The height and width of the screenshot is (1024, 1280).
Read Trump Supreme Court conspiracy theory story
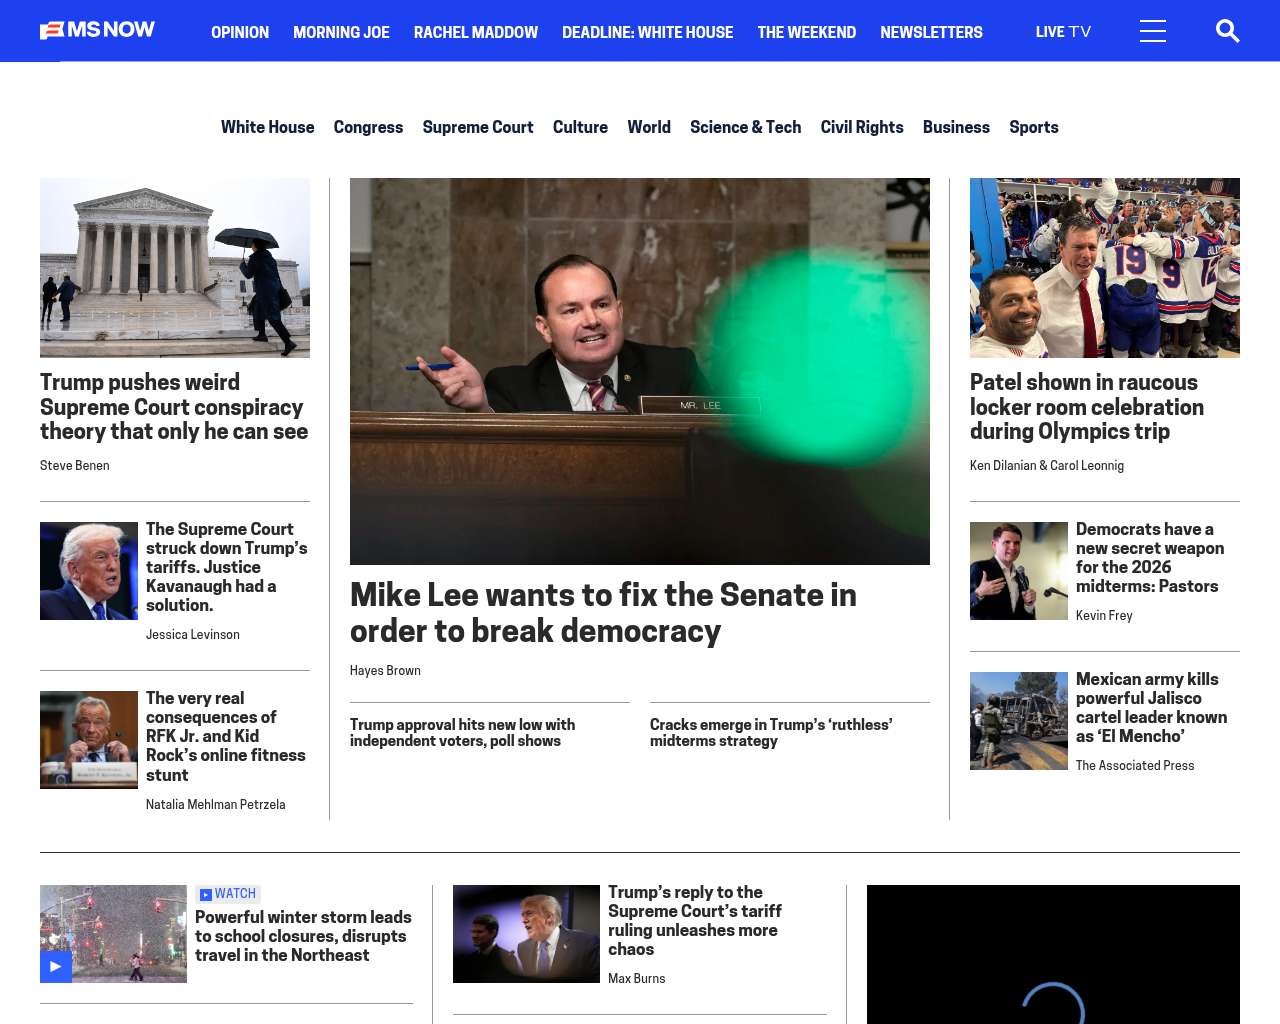[174, 407]
